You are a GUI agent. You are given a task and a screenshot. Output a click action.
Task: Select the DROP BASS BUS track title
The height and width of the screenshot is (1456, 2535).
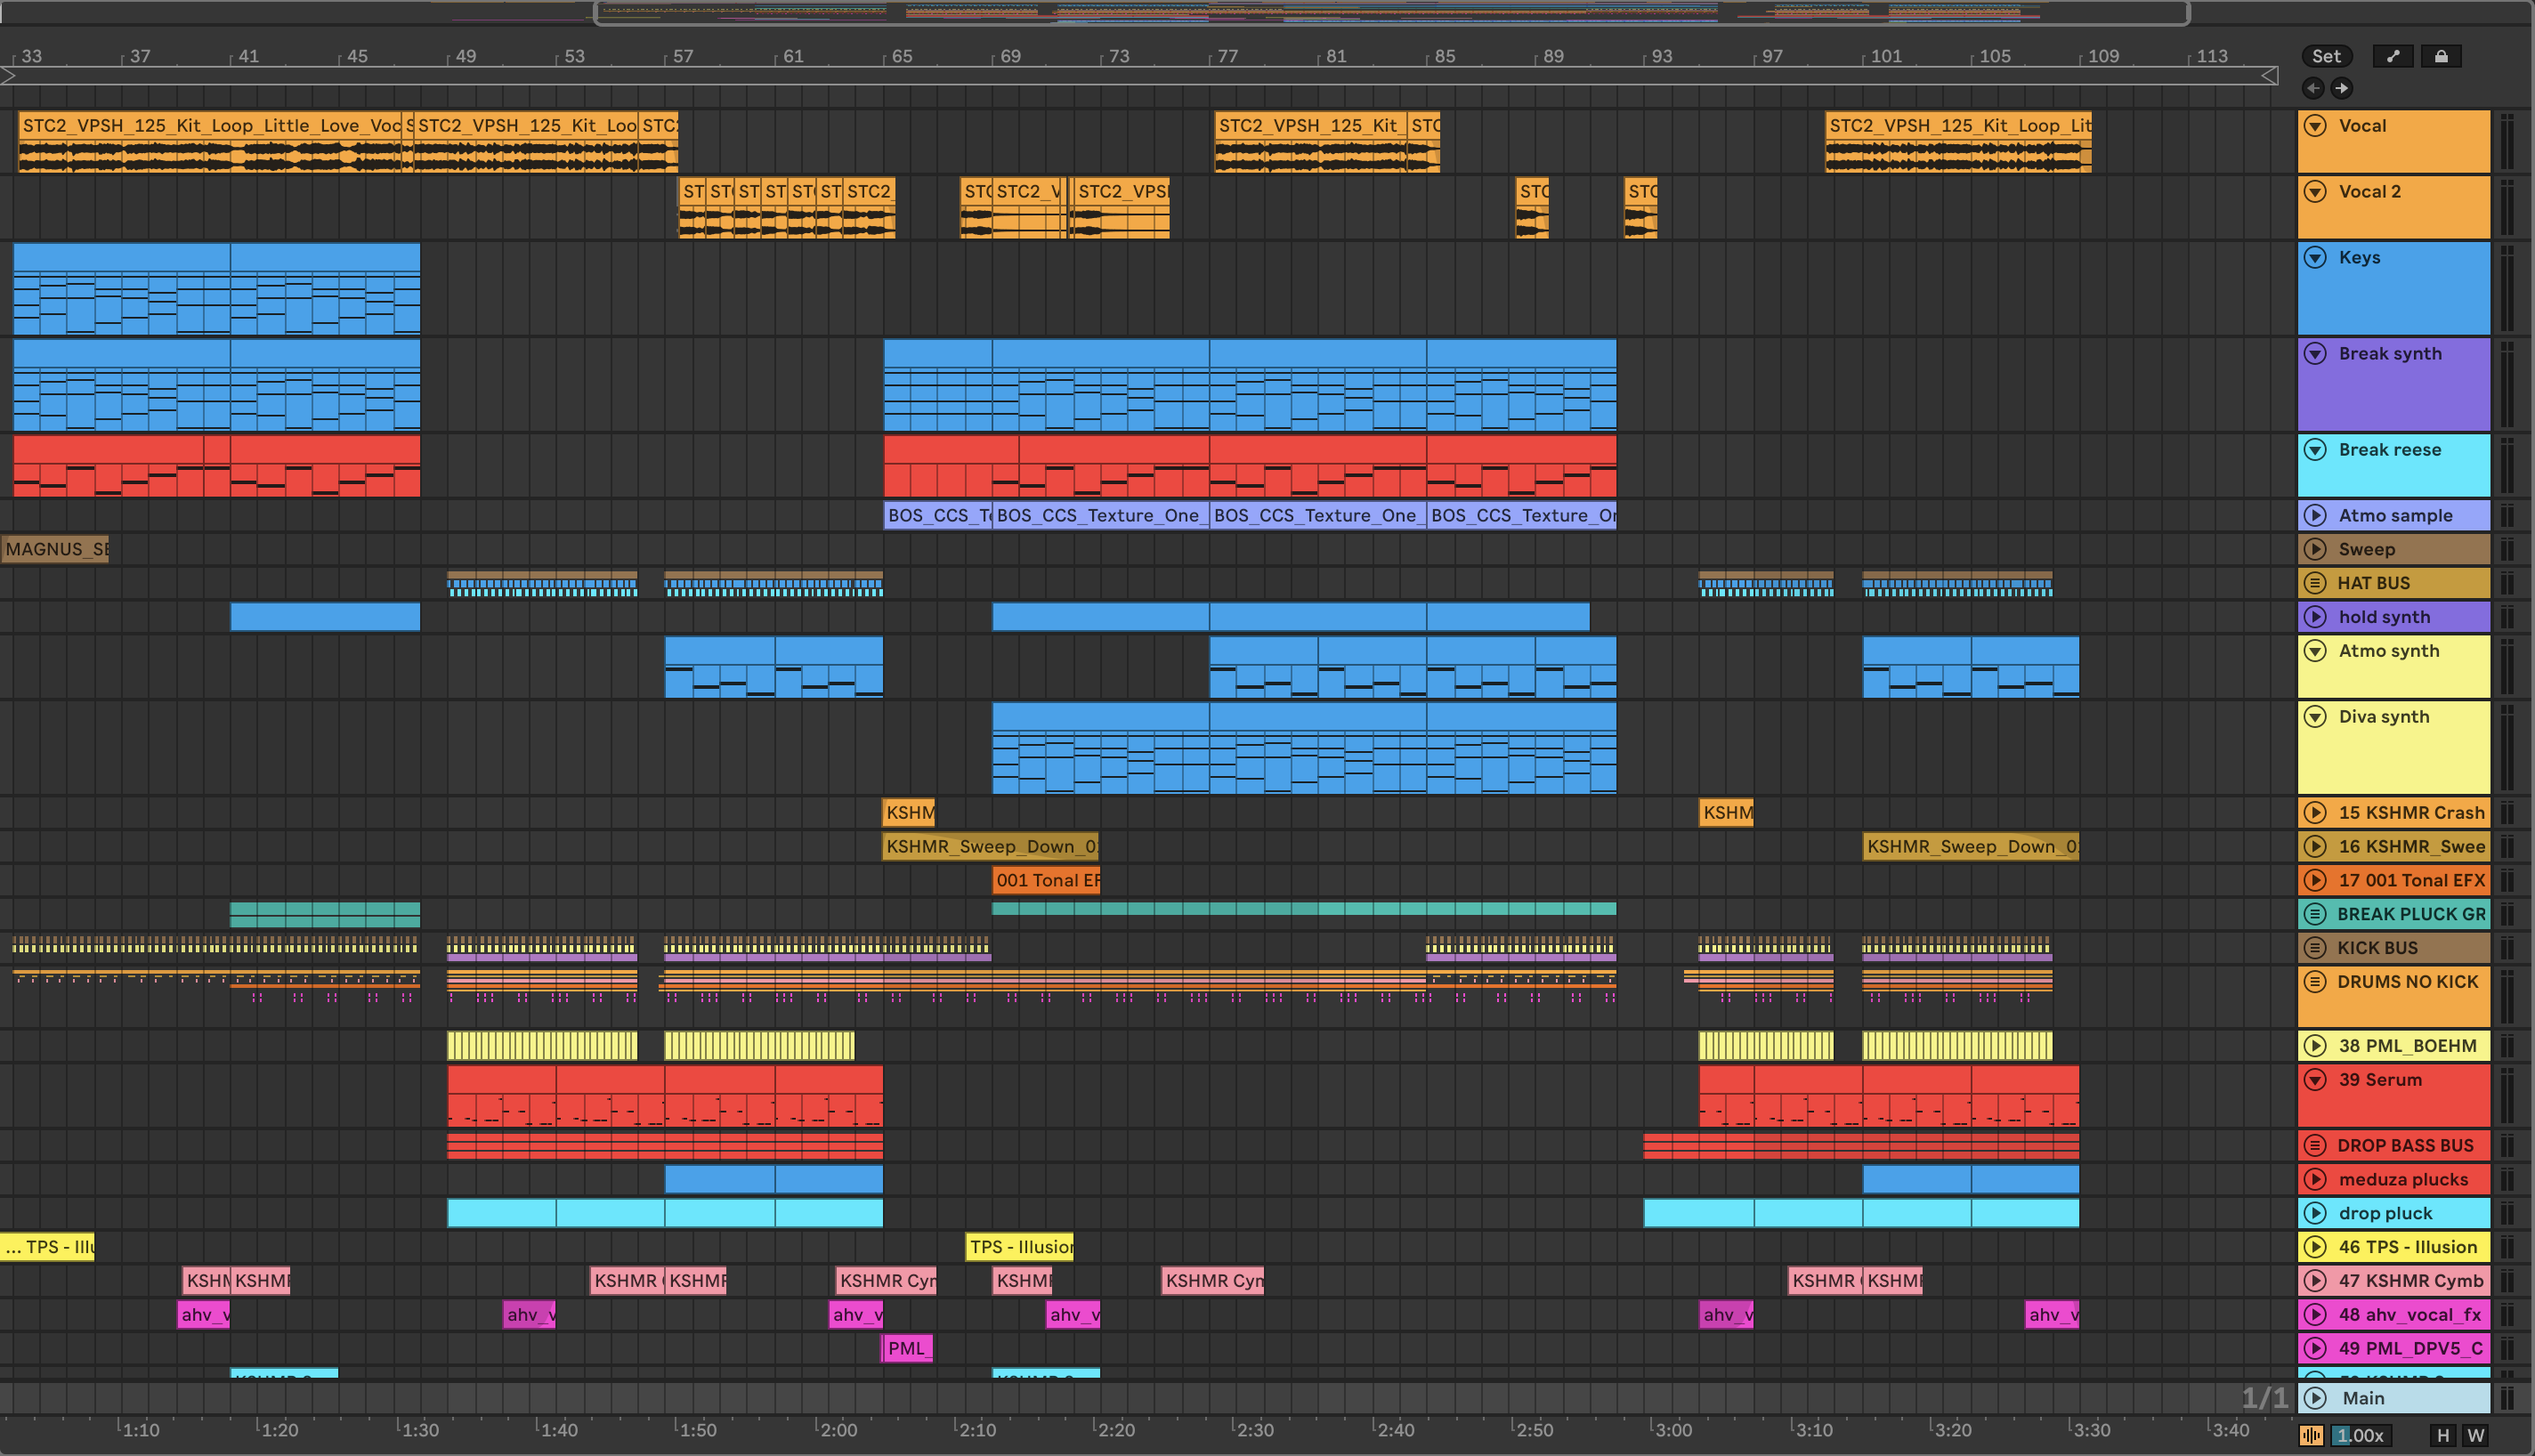point(2405,1145)
